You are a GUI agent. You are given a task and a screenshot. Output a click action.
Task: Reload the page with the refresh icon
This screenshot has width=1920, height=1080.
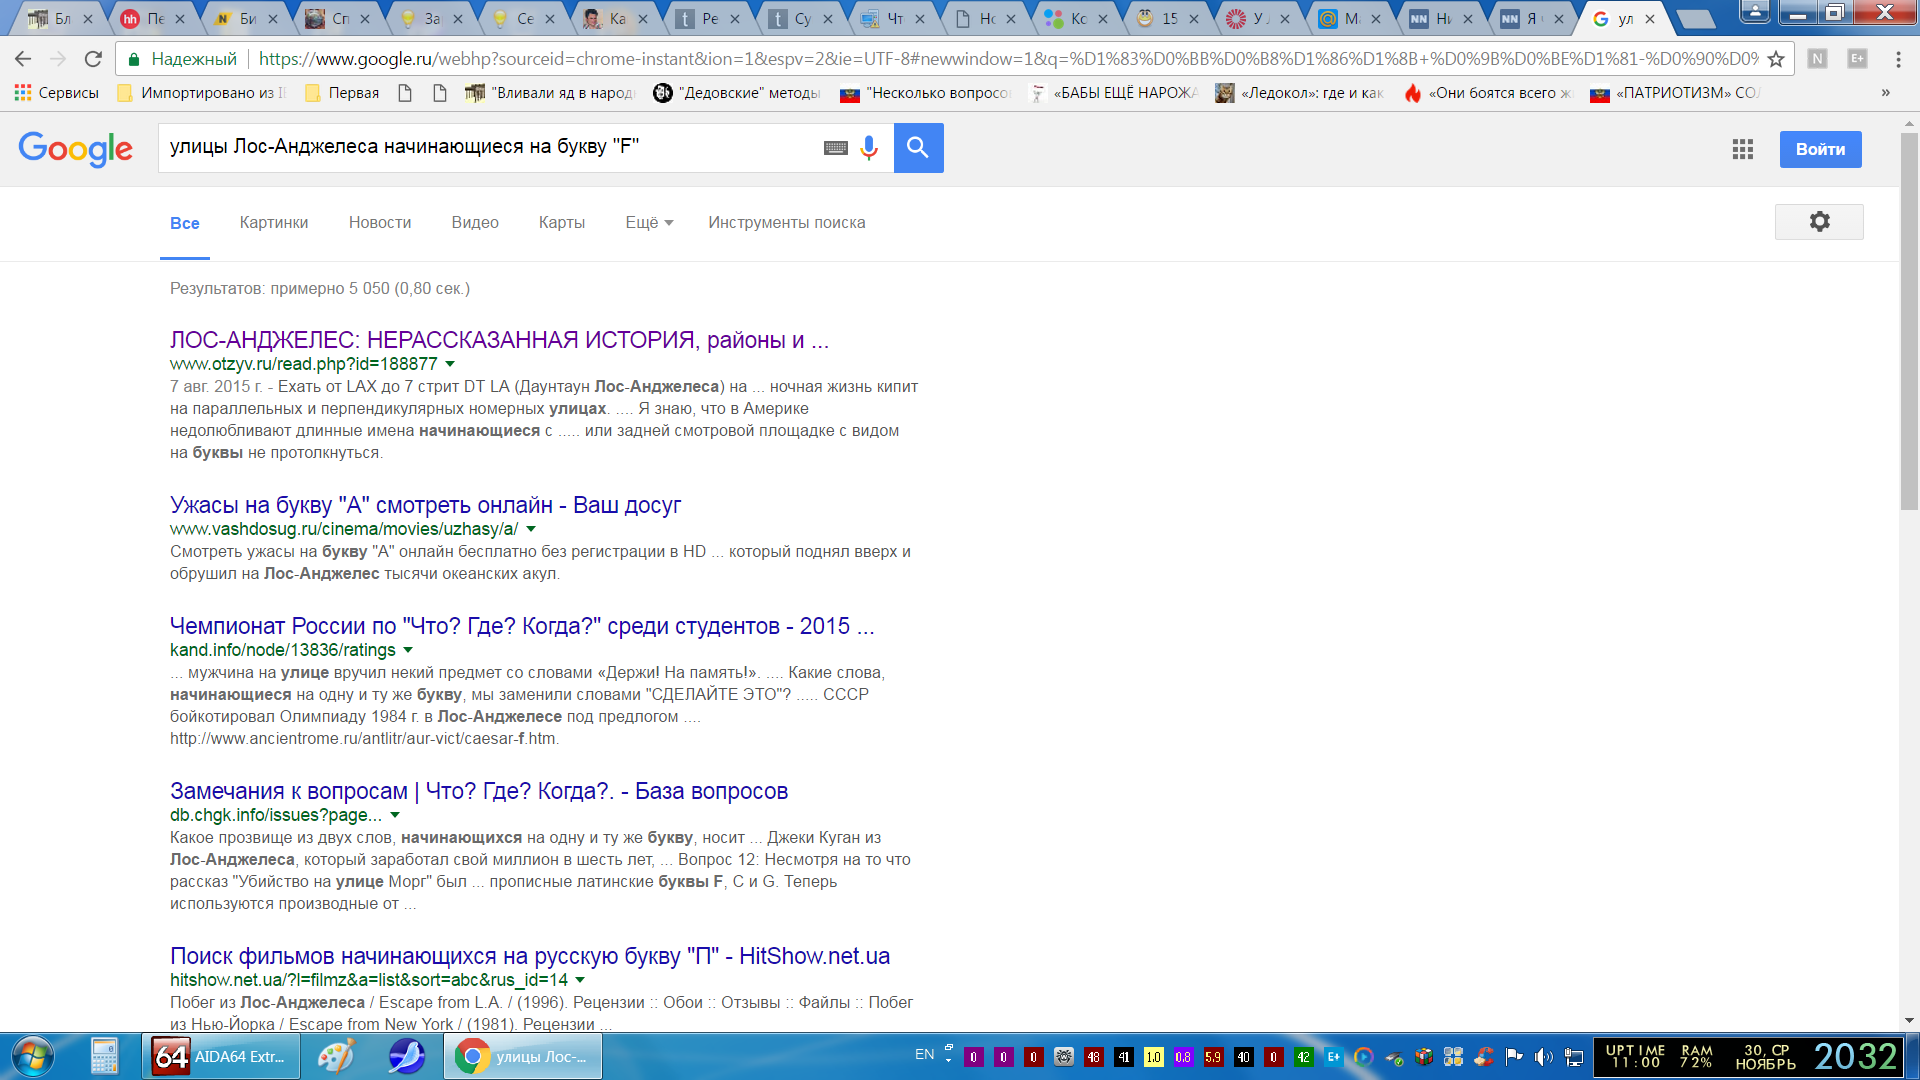tap(93, 59)
